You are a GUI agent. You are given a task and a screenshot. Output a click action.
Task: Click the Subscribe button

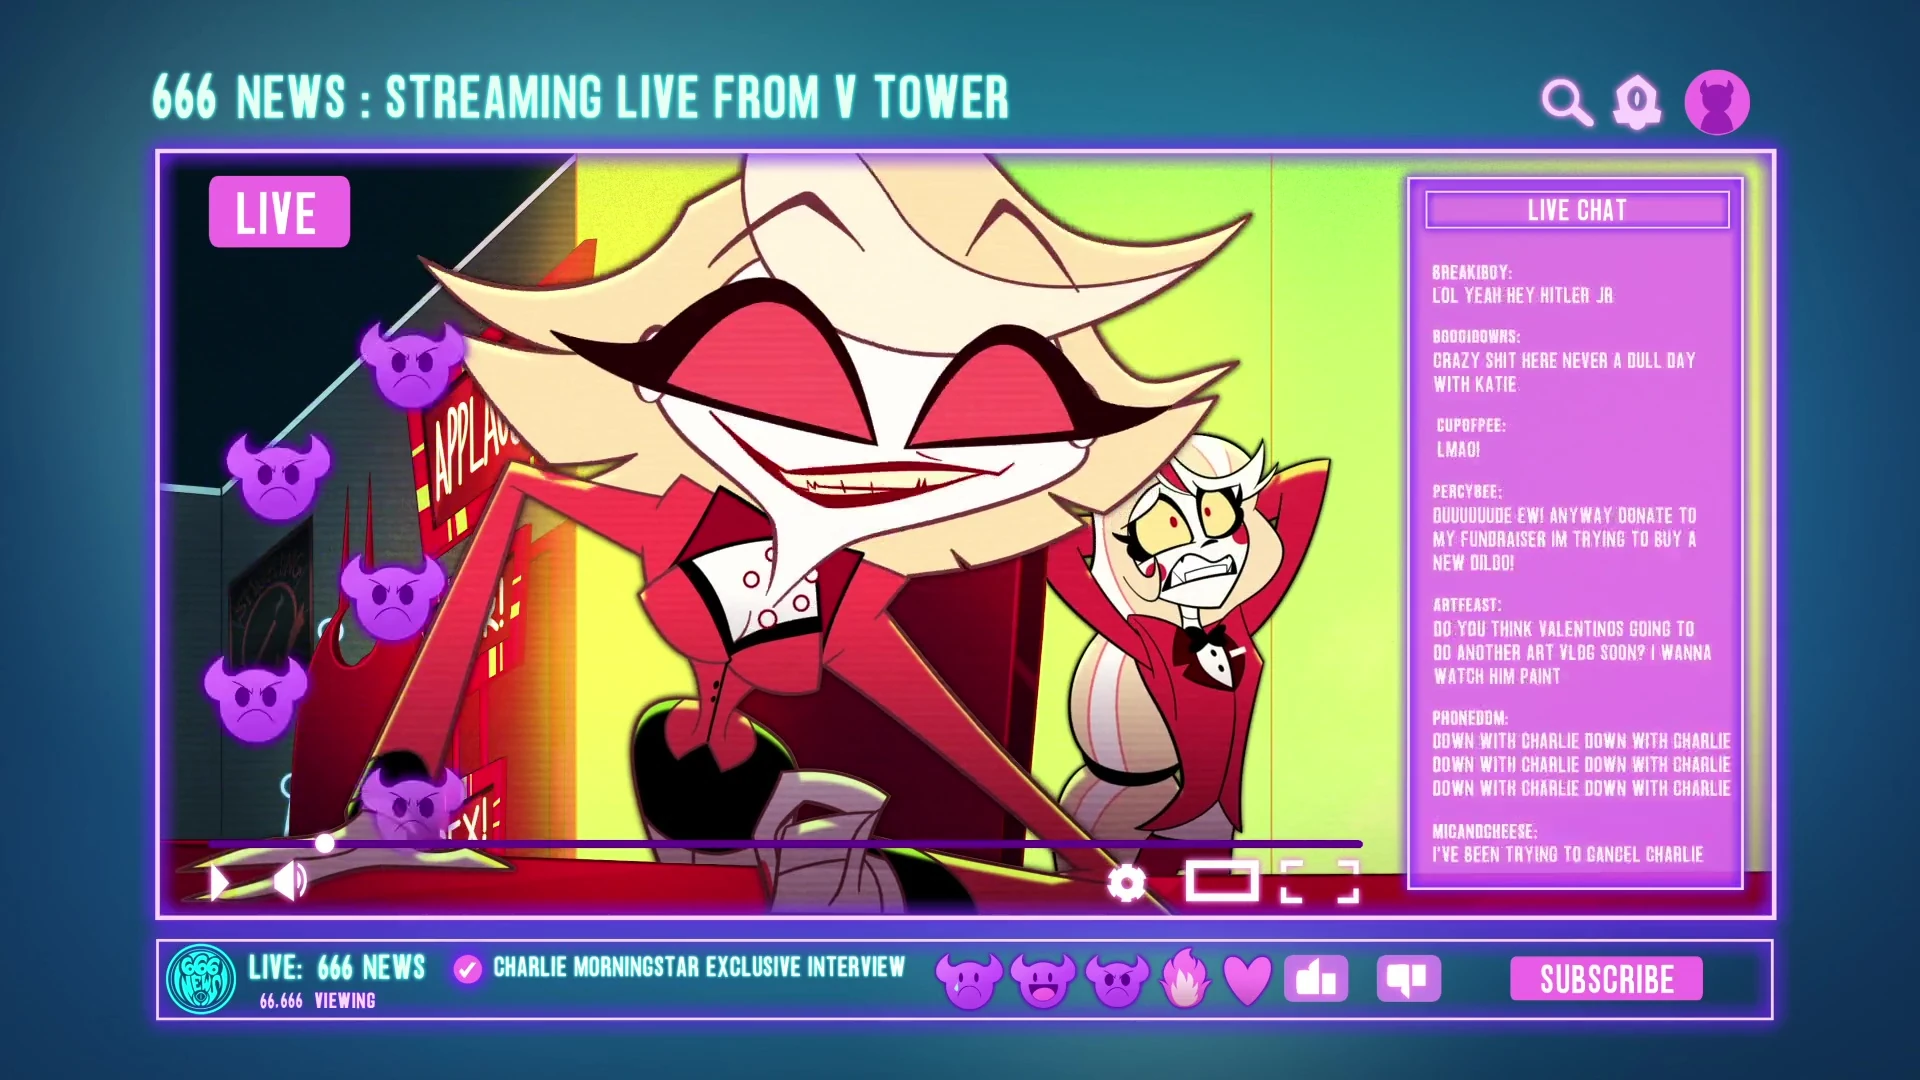pyautogui.click(x=1606, y=979)
